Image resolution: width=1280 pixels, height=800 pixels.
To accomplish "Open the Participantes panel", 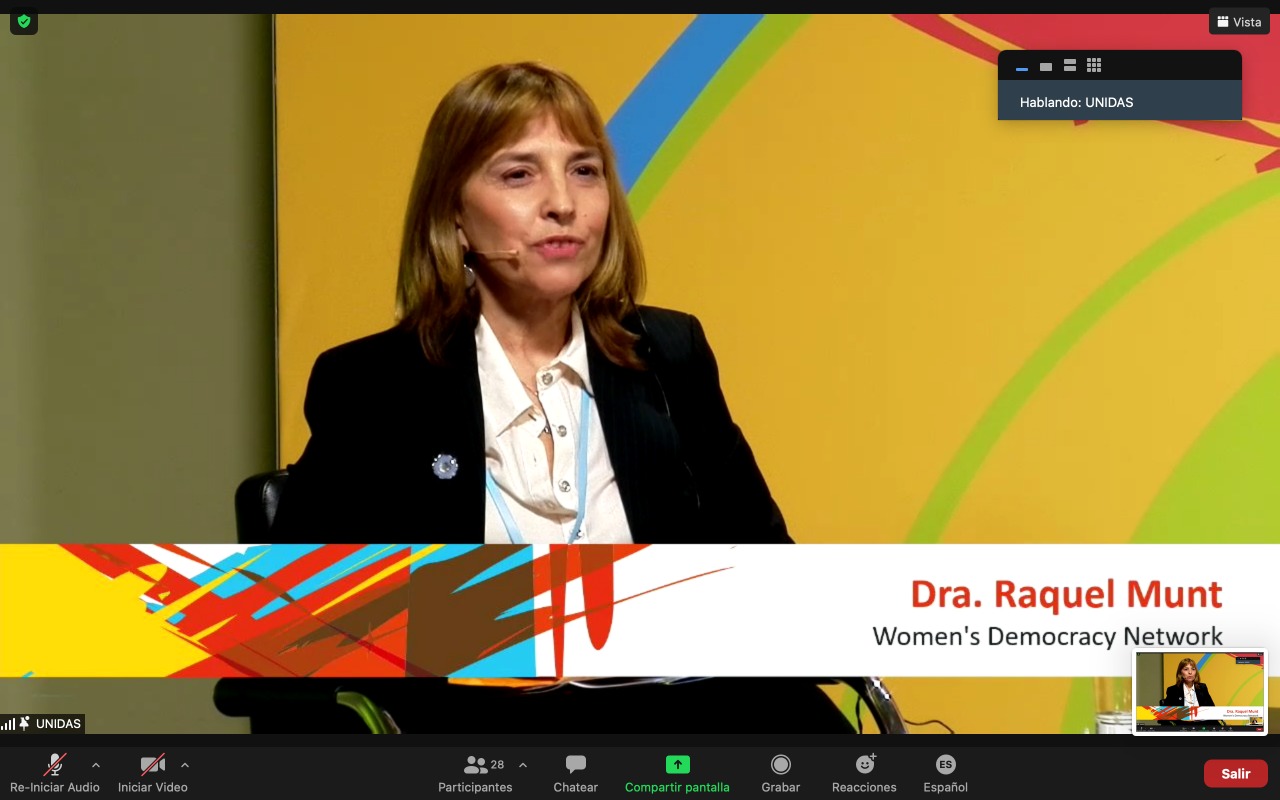I will click(476, 773).
